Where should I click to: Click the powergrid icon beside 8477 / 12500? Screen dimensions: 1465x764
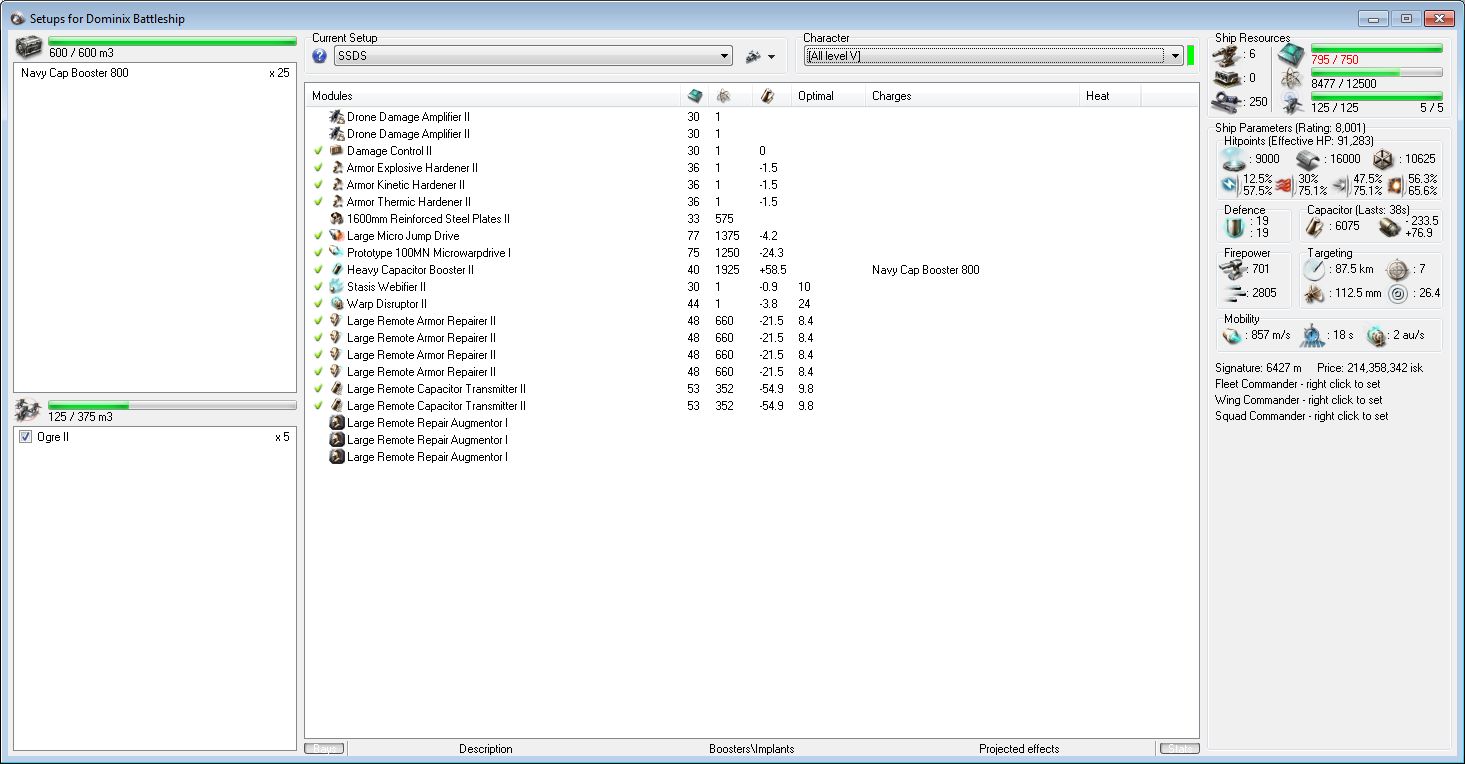pyautogui.click(x=1292, y=79)
